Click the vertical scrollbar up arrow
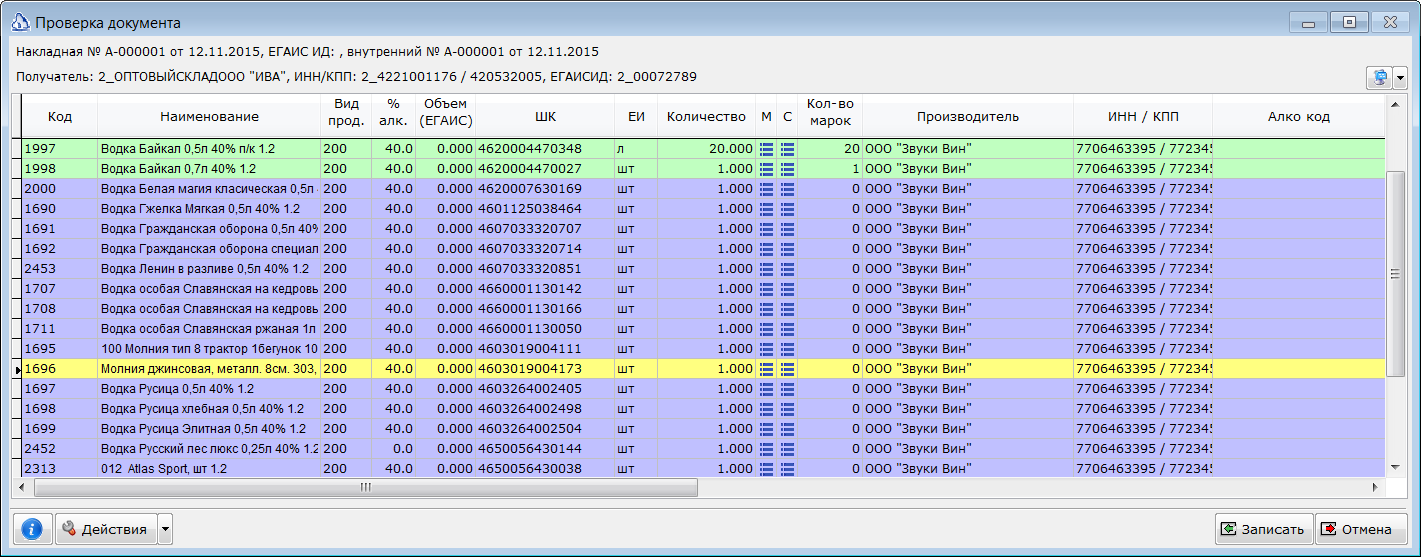 pos(1396,103)
